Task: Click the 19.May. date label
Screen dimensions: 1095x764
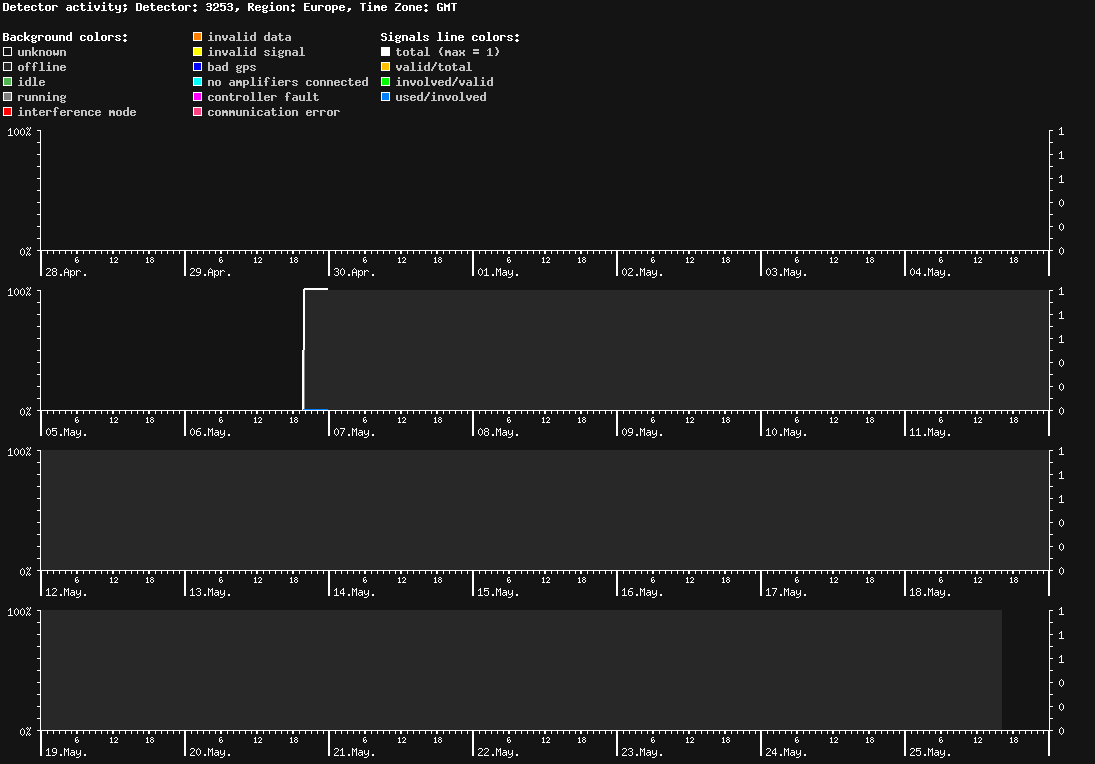Action: pos(66,752)
